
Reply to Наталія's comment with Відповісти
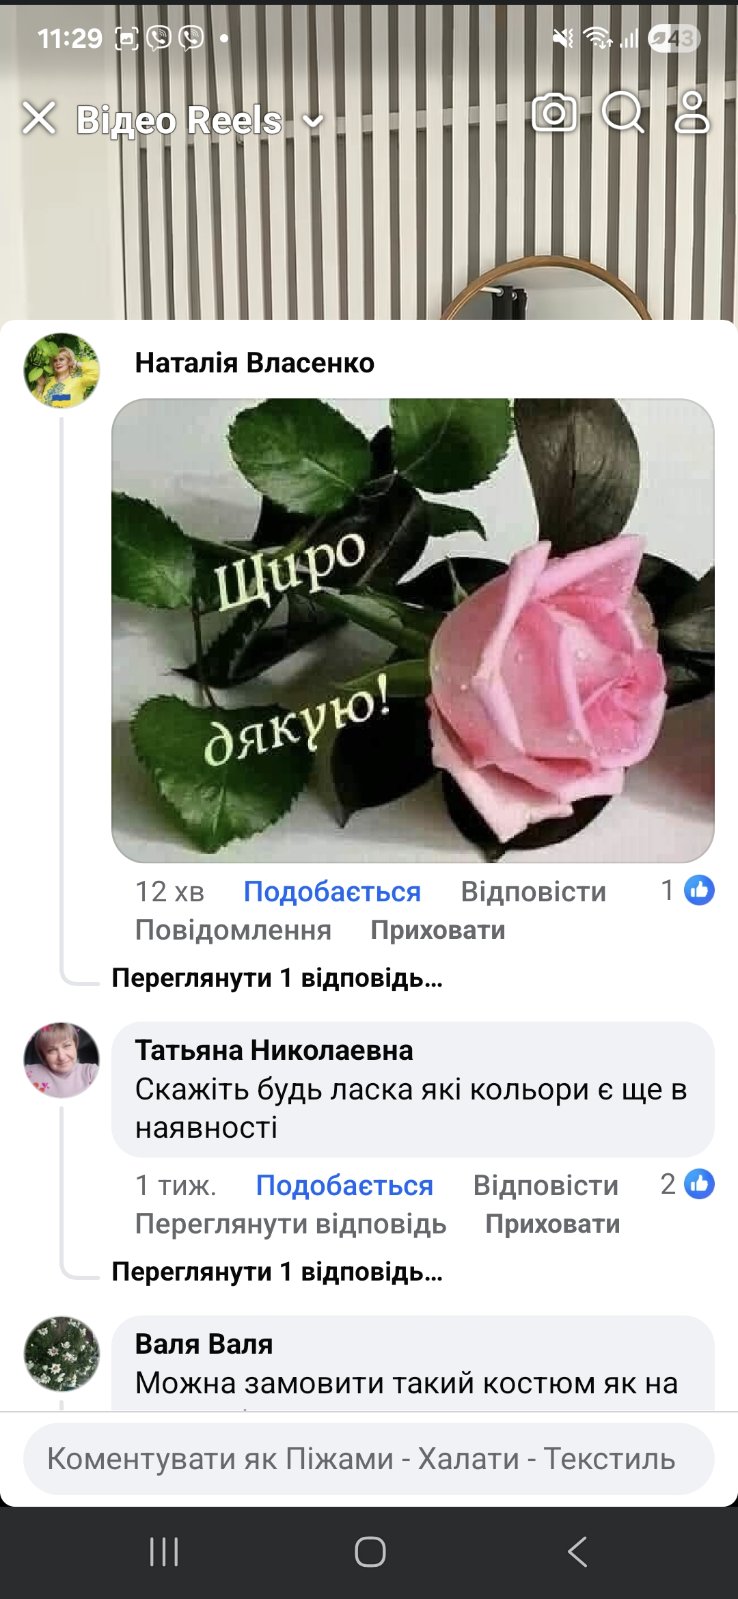point(533,892)
